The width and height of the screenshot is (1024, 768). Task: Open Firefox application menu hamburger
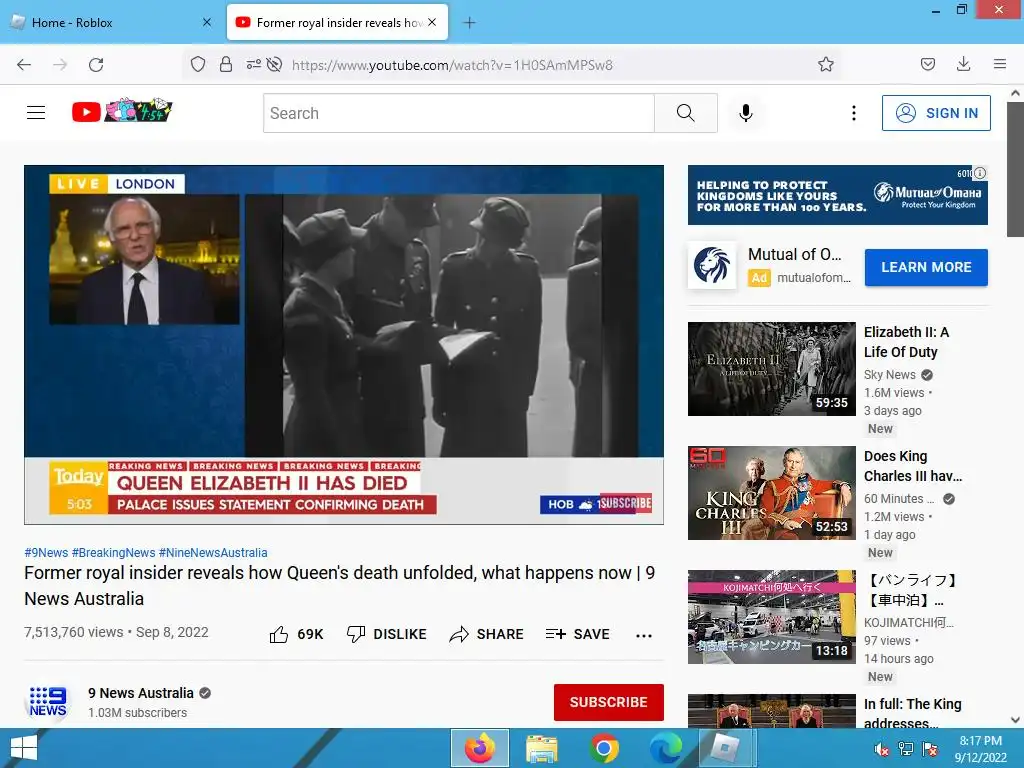[999, 64]
